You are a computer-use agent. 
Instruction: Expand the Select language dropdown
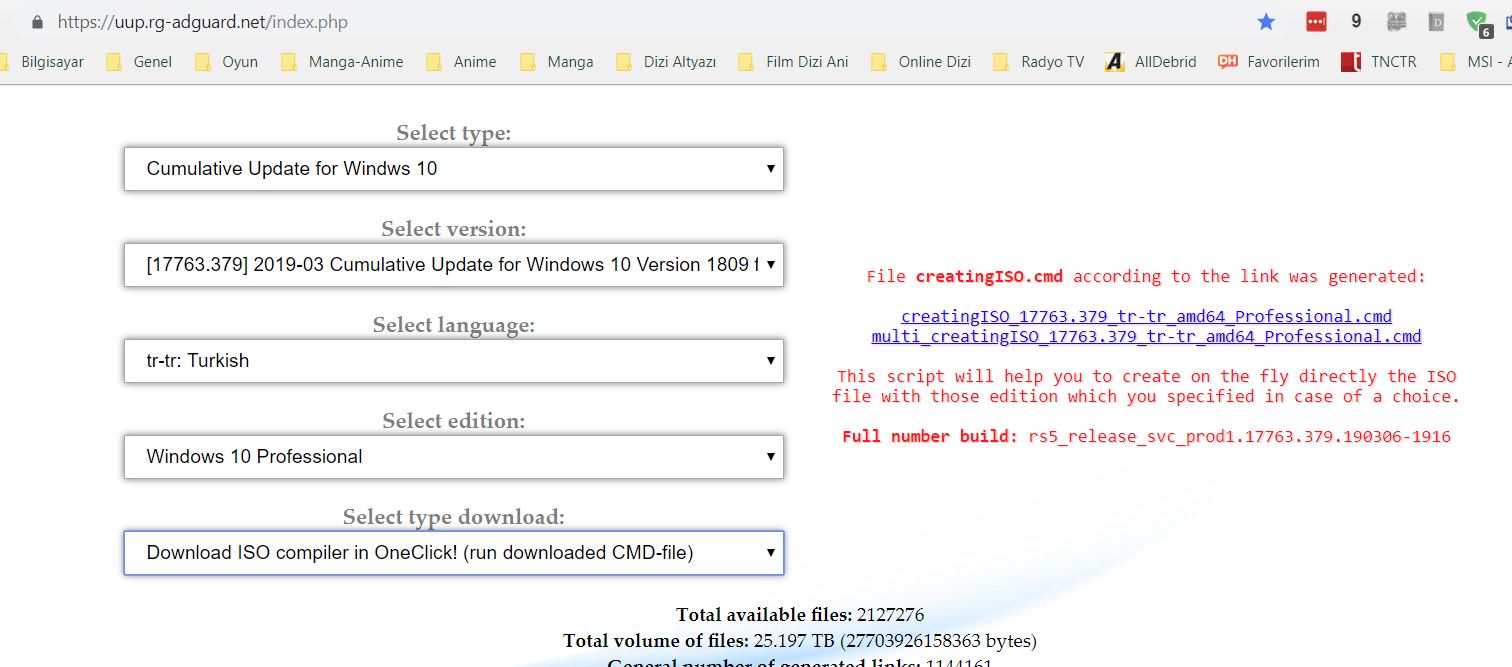[x=454, y=361]
